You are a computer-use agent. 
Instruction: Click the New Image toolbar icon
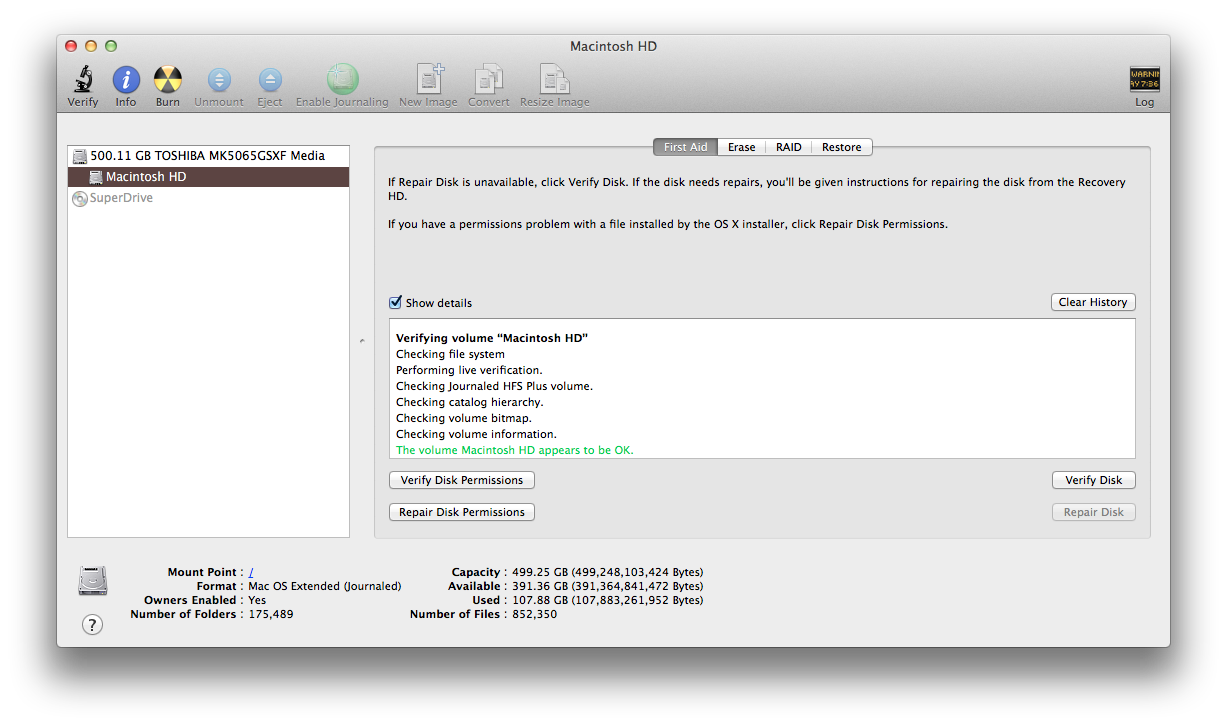coord(429,79)
